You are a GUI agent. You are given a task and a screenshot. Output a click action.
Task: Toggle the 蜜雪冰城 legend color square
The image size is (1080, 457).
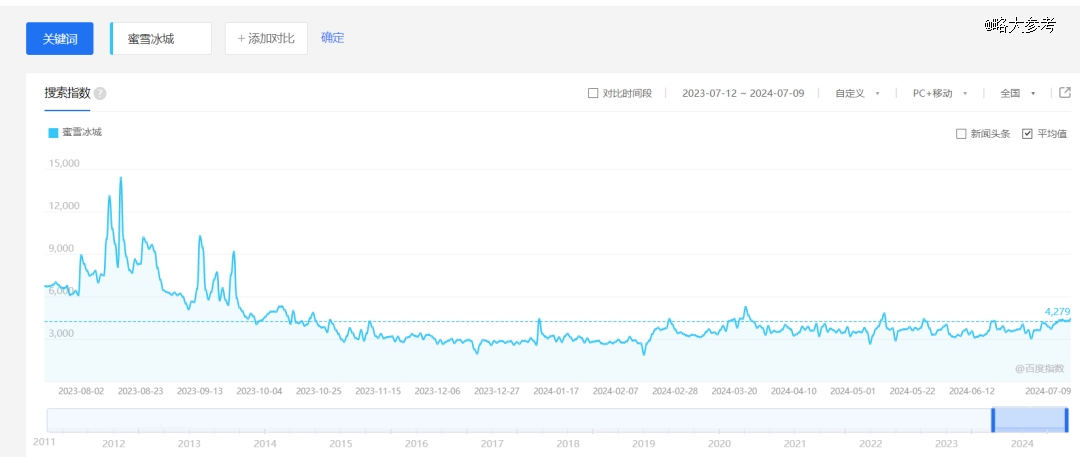pos(53,132)
